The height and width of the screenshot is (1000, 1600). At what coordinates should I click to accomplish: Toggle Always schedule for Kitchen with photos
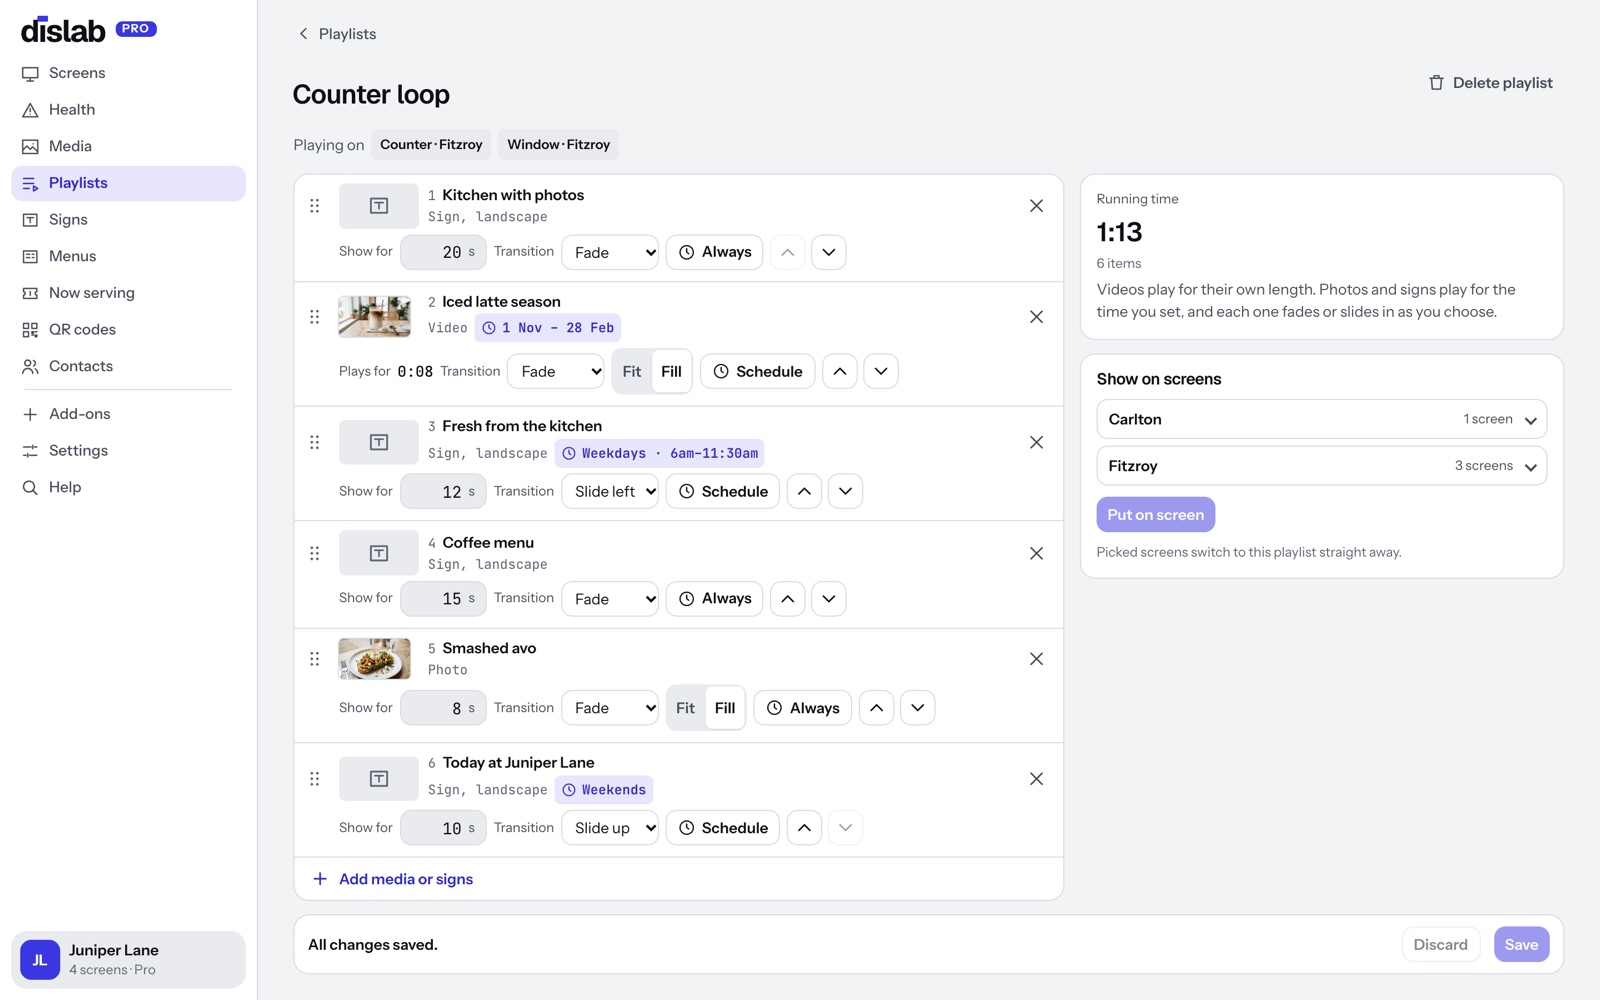tap(715, 252)
